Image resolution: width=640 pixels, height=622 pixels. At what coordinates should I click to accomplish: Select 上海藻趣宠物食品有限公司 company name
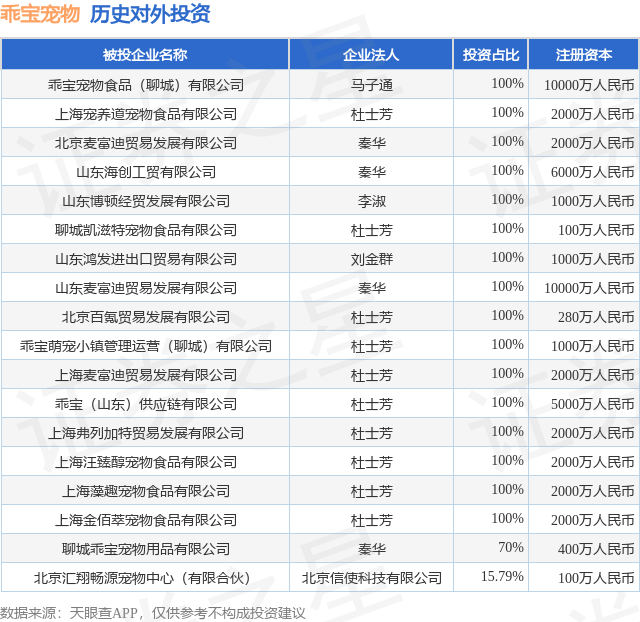146,491
